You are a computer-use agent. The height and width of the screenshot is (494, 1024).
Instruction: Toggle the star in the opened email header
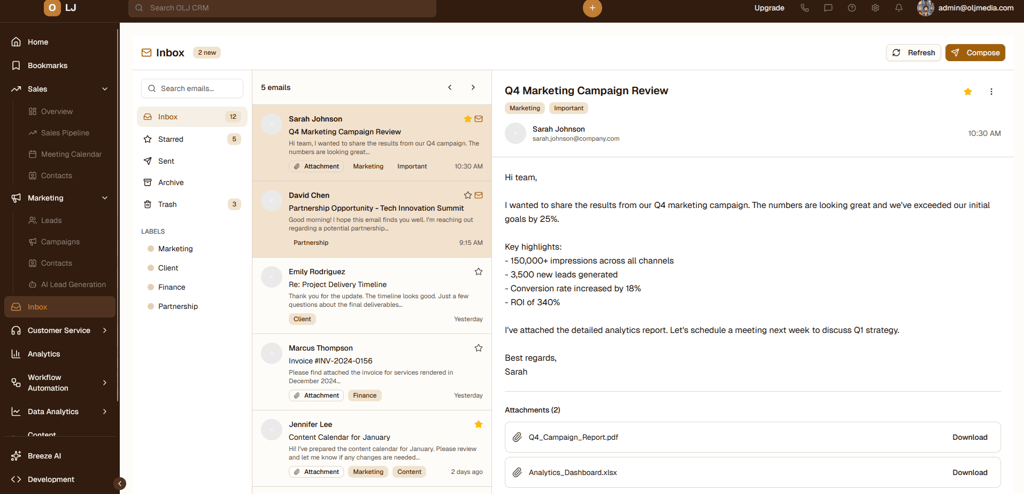968,91
